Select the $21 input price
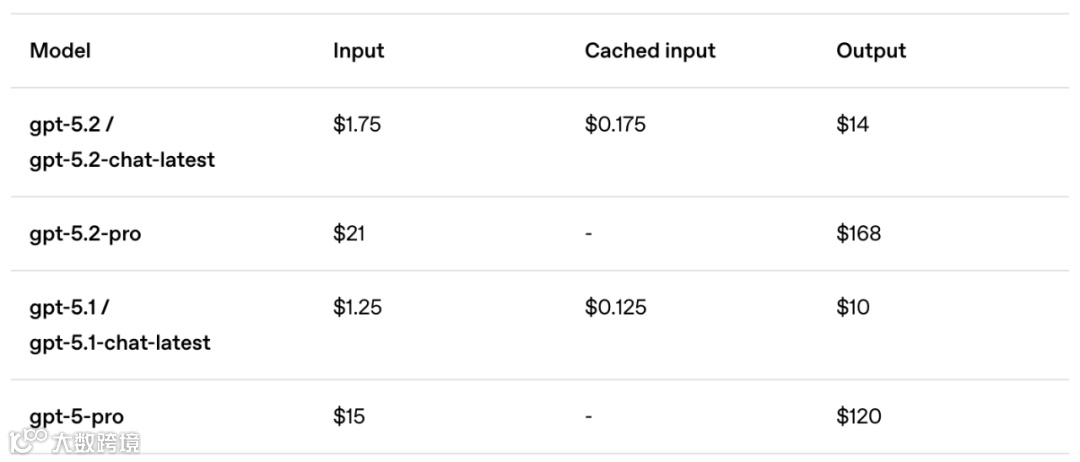This screenshot has width=1080, height=462. point(349,234)
